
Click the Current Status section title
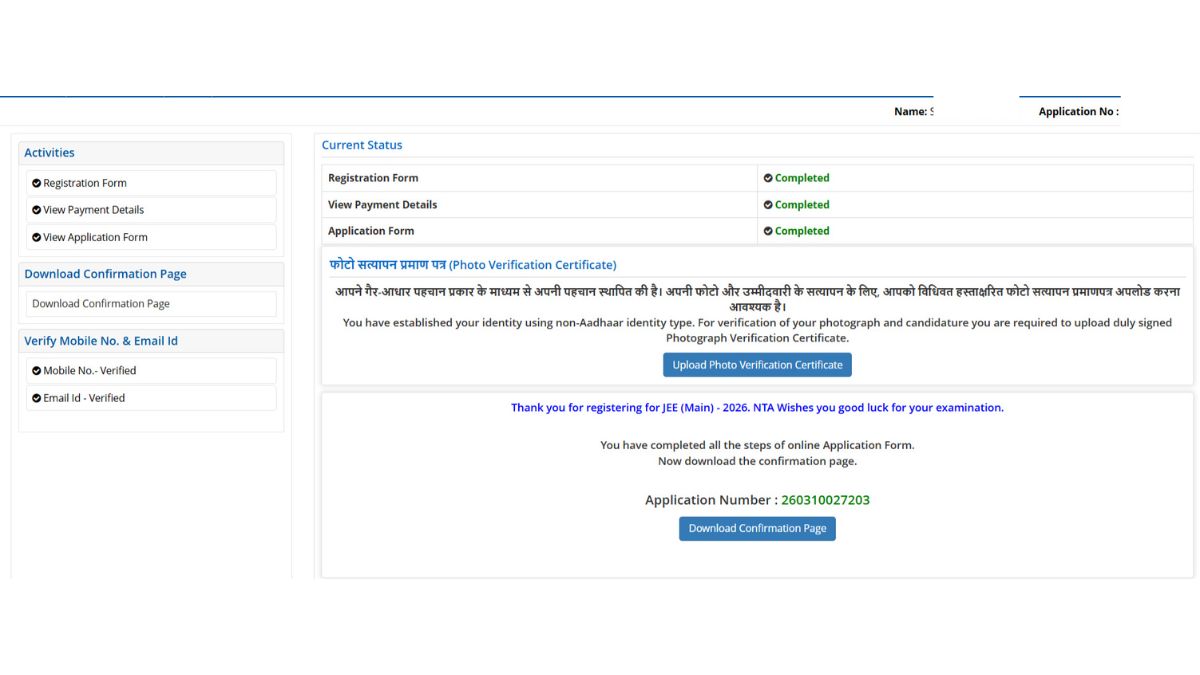tap(362, 145)
